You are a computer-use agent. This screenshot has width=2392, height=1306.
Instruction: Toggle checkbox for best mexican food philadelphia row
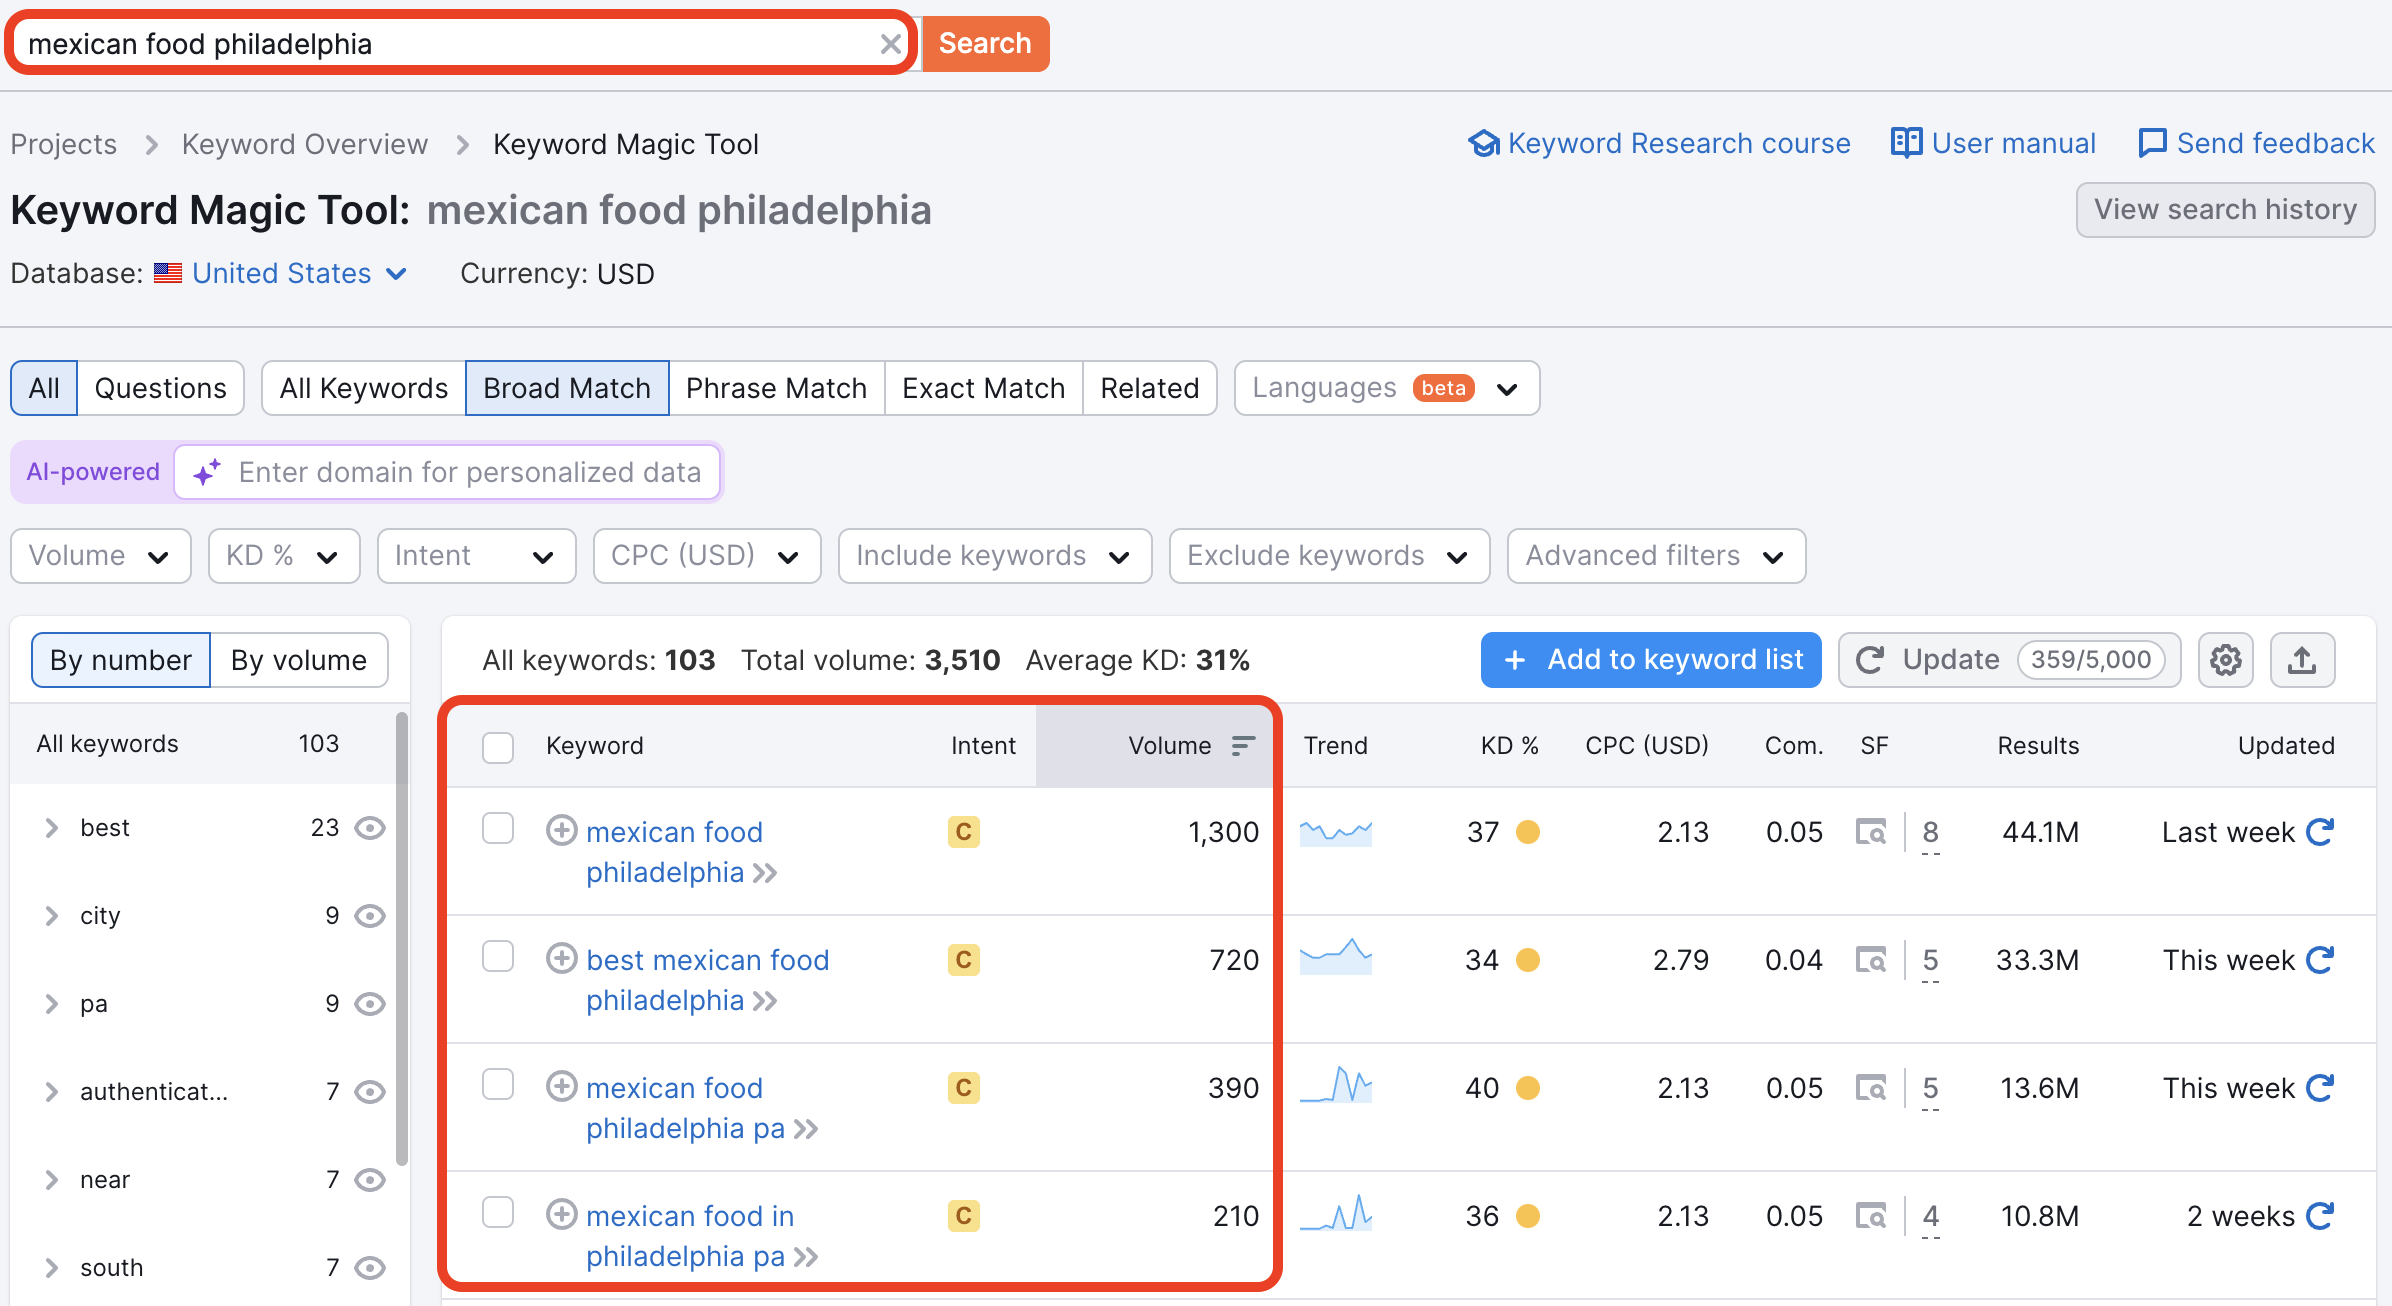click(498, 959)
